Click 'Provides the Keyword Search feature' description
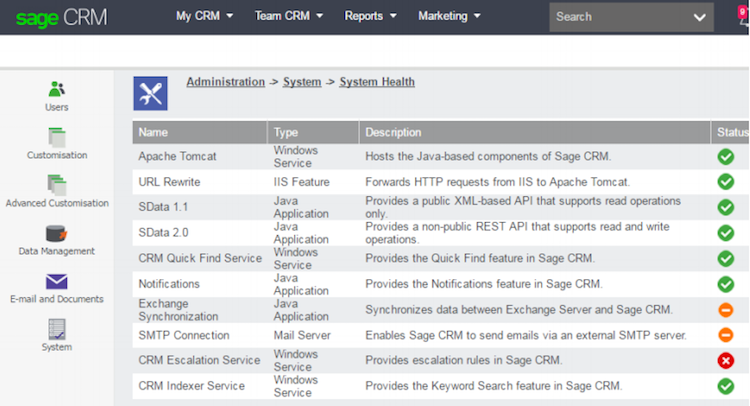 (x=494, y=386)
